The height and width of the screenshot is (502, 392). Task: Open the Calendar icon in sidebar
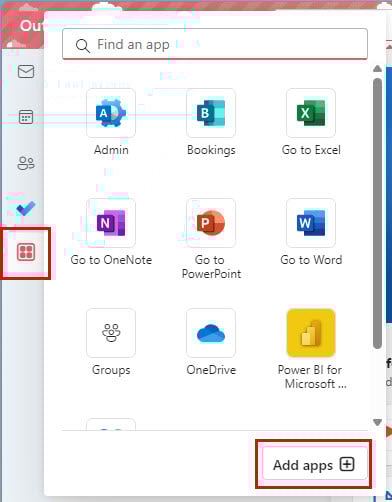click(x=26, y=117)
